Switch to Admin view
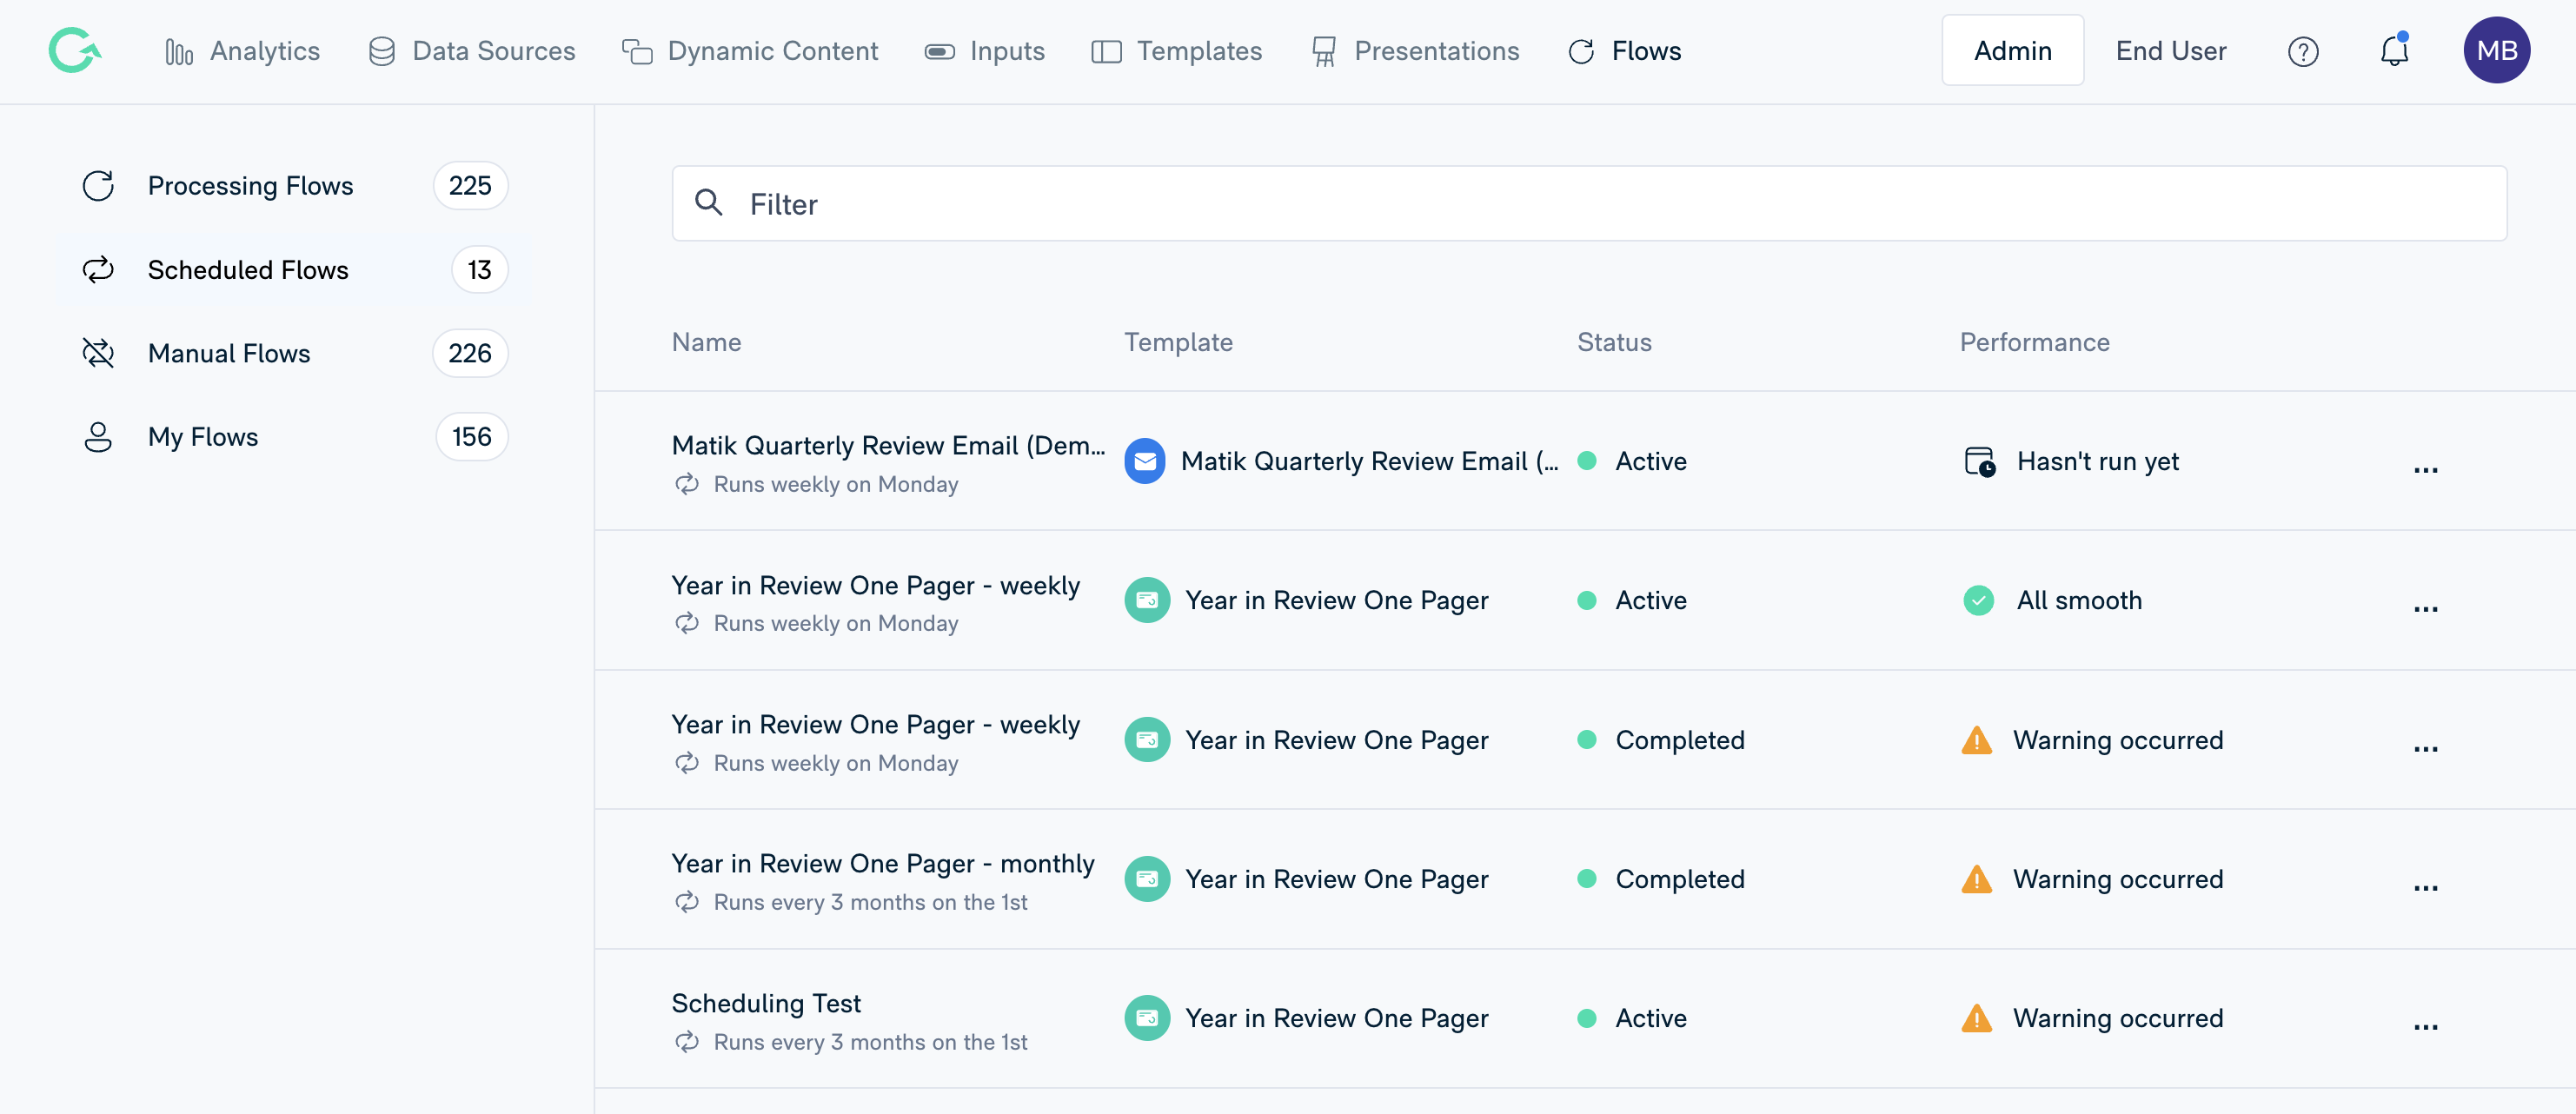The height and width of the screenshot is (1114, 2576). click(2012, 50)
